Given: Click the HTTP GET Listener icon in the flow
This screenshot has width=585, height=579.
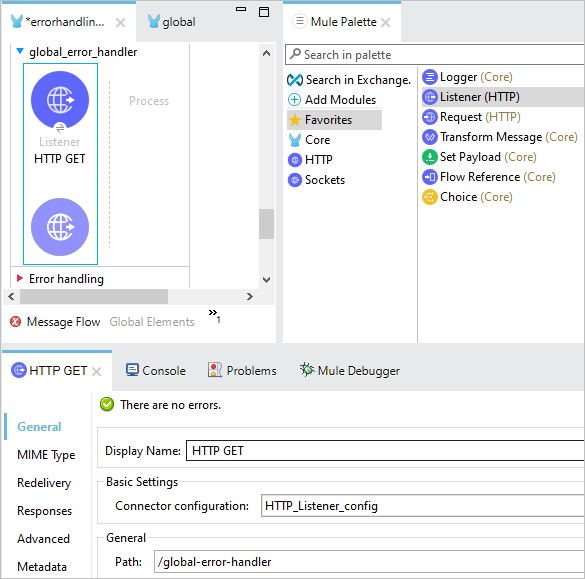Looking at the screenshot, I should pos(60,100).
